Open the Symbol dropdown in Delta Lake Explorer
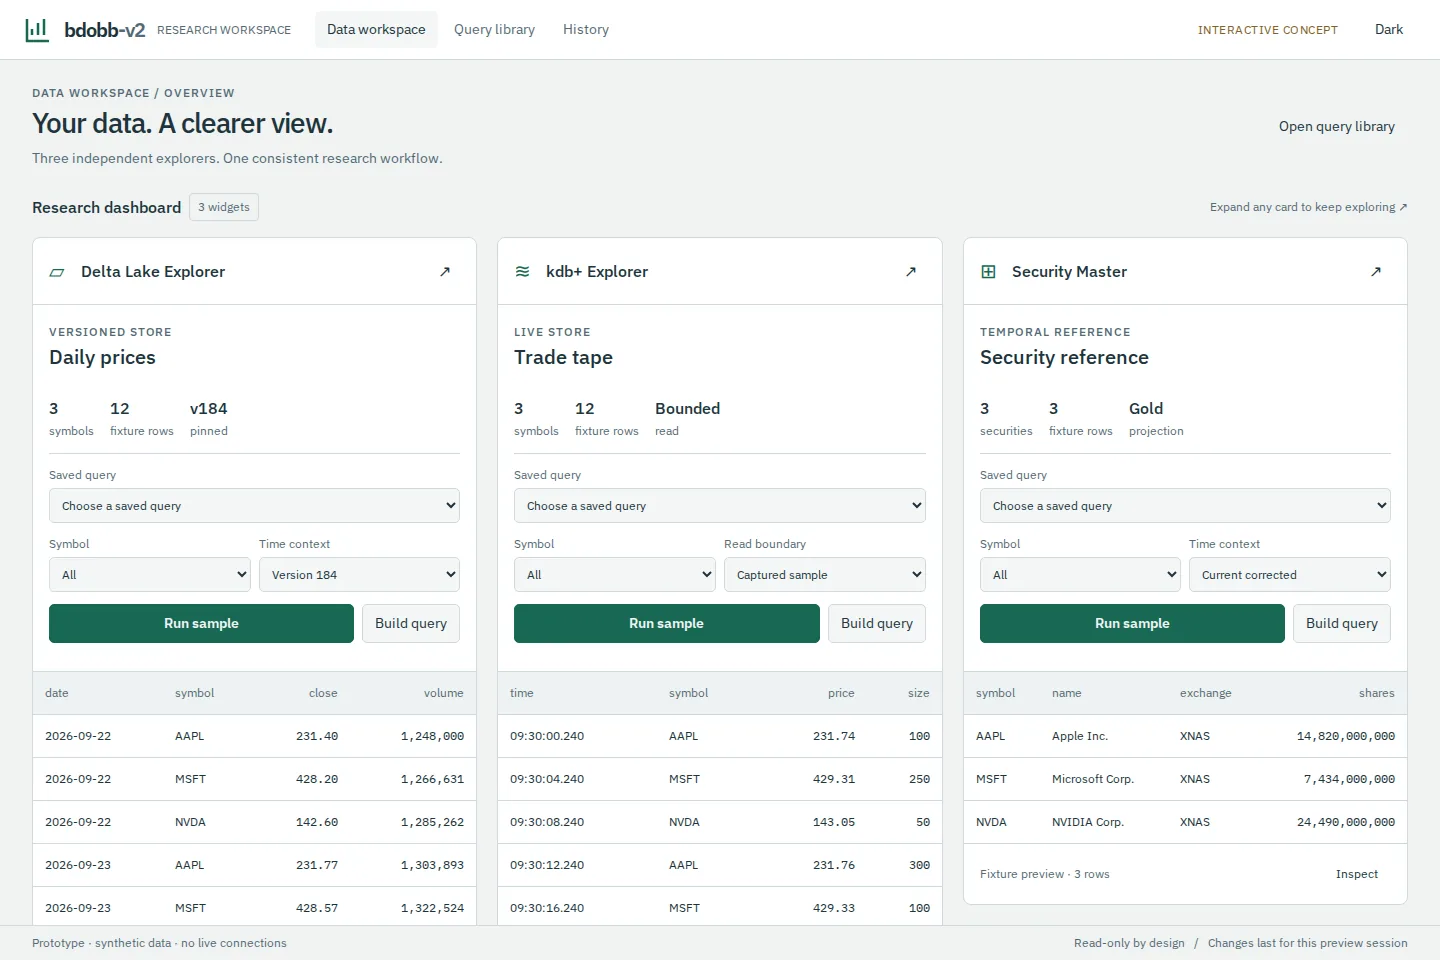1440x960 pixels. tap(150, 575)
